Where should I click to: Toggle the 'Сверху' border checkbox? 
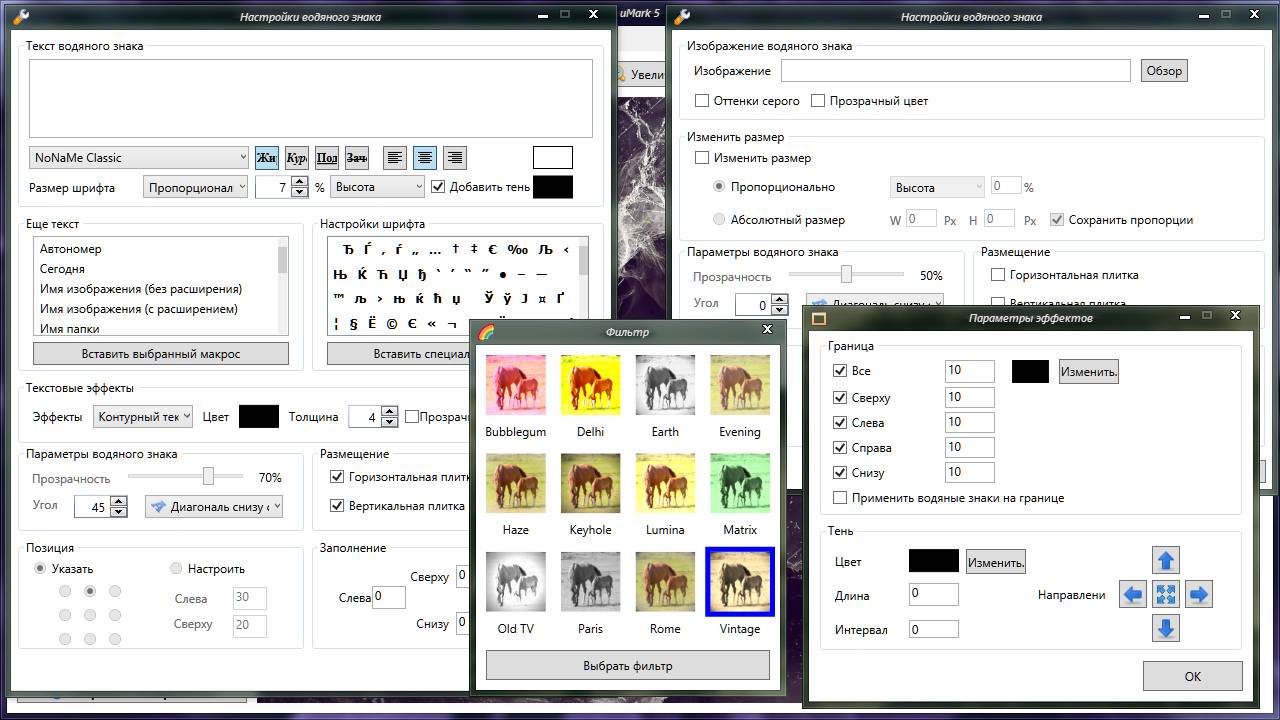coord(840,398)
